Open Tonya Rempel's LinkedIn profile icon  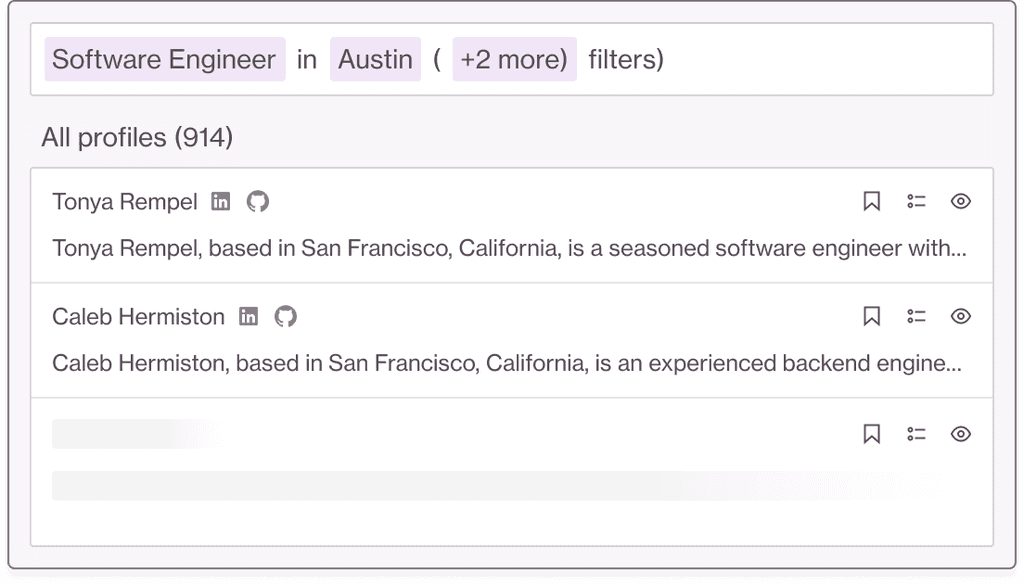pyautogui.click(x=221, y=202)
